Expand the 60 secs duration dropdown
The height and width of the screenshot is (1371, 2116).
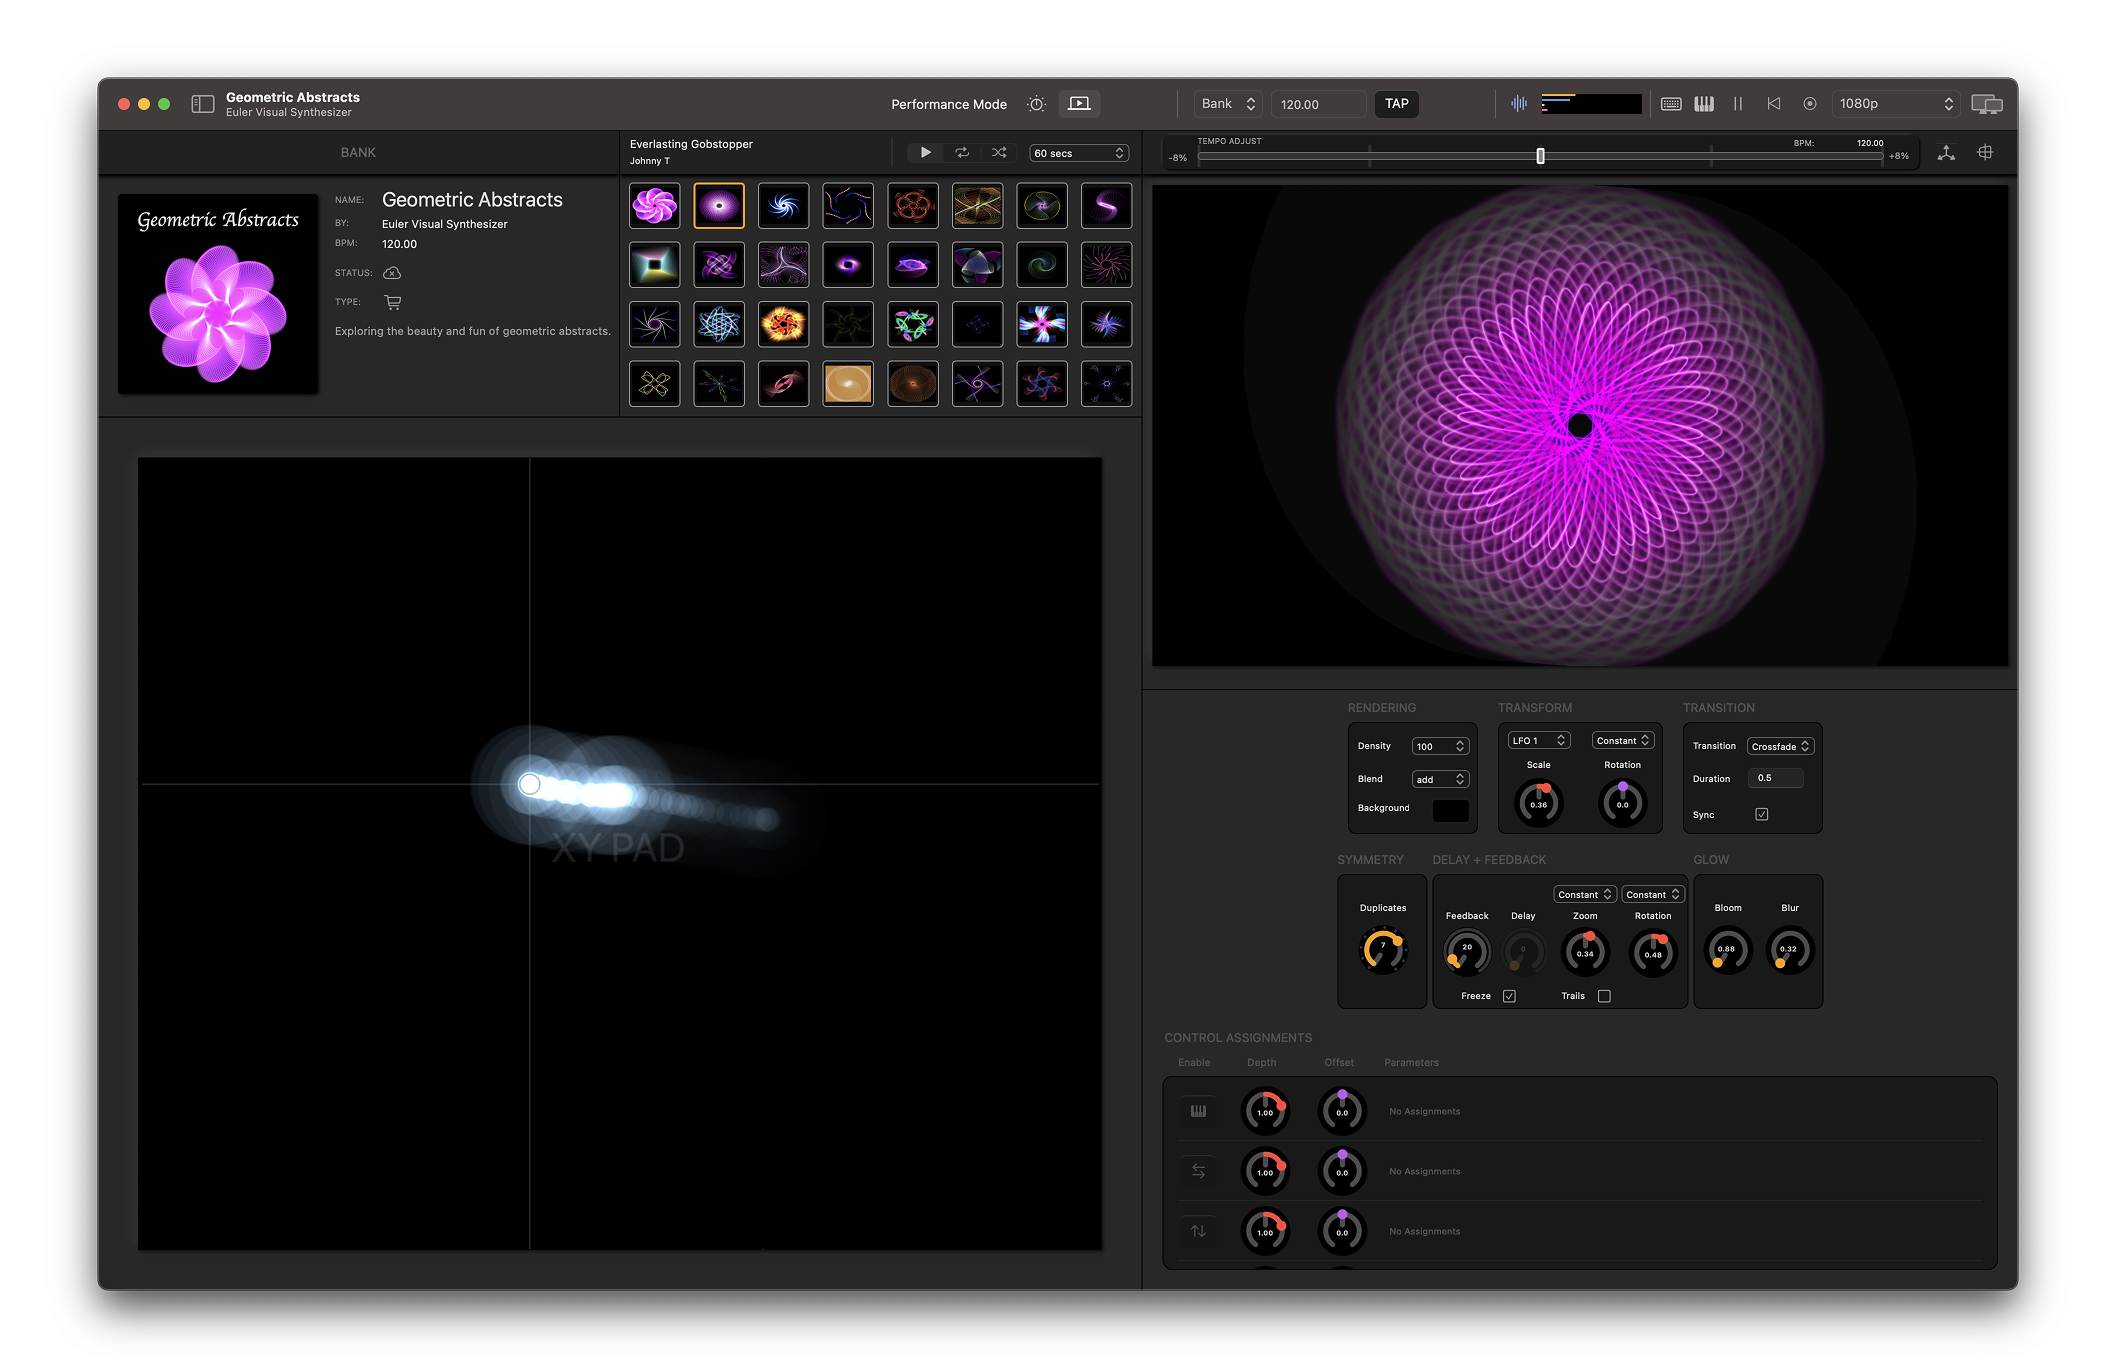click(x=1079, y=153)
